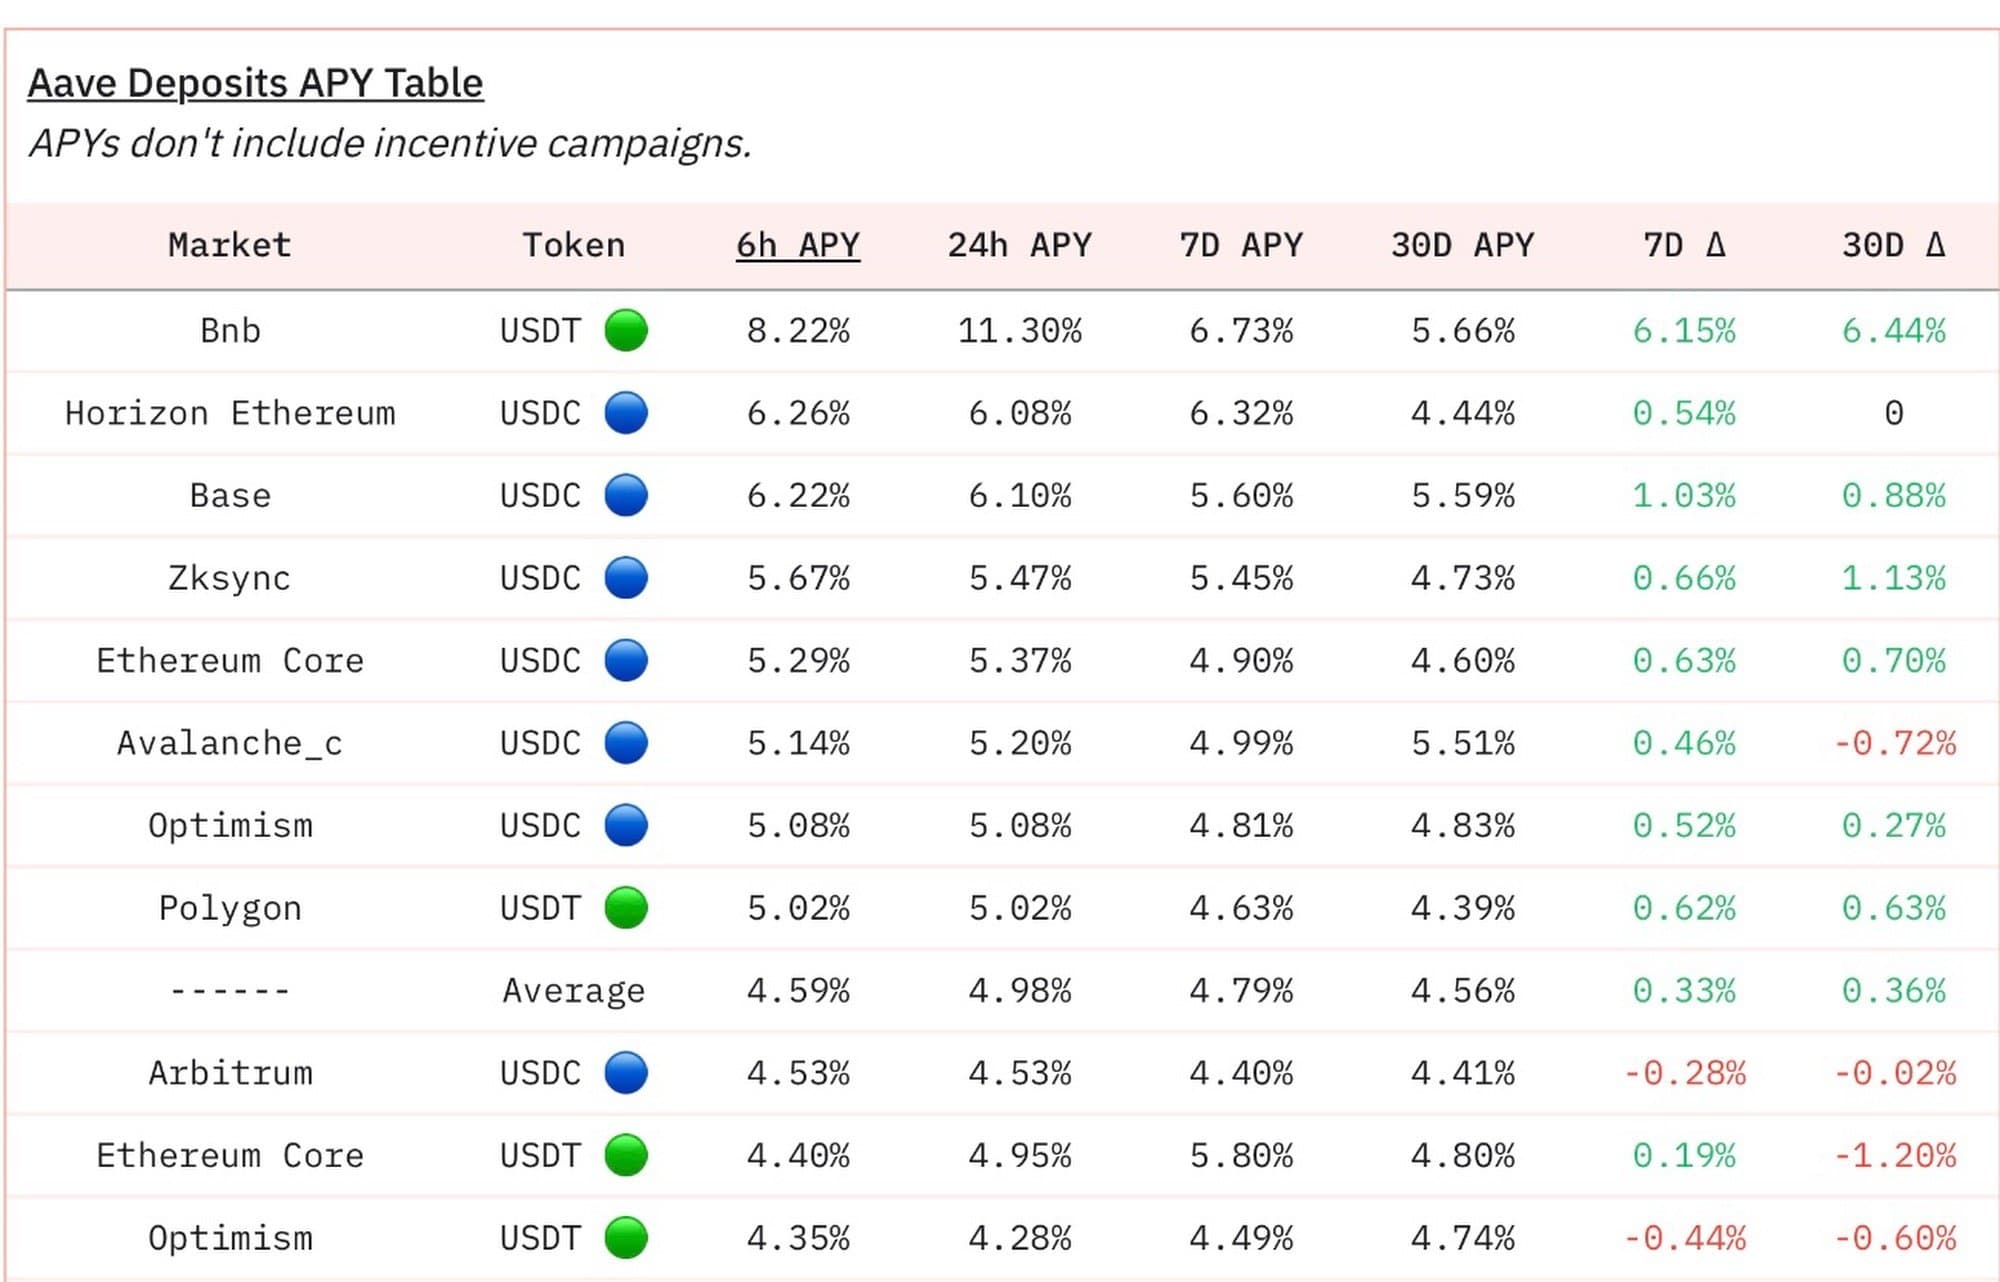2000x1282 pixels.
Task: Click the USDT icon in Optimism row
Action: pyautogui.click(x=626, y=1238)
